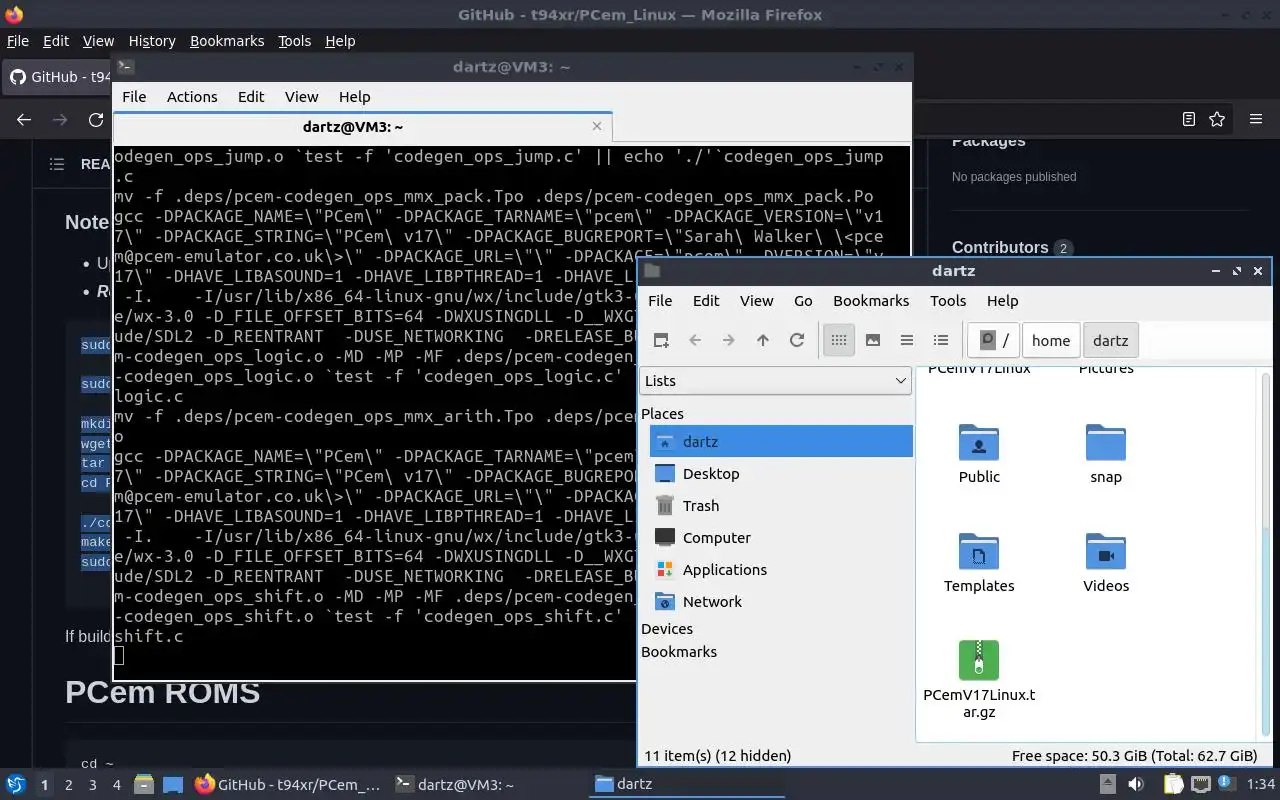Click volume speaker tray icon
The height and width of the screenshot is (800, 1280).
1135,784
